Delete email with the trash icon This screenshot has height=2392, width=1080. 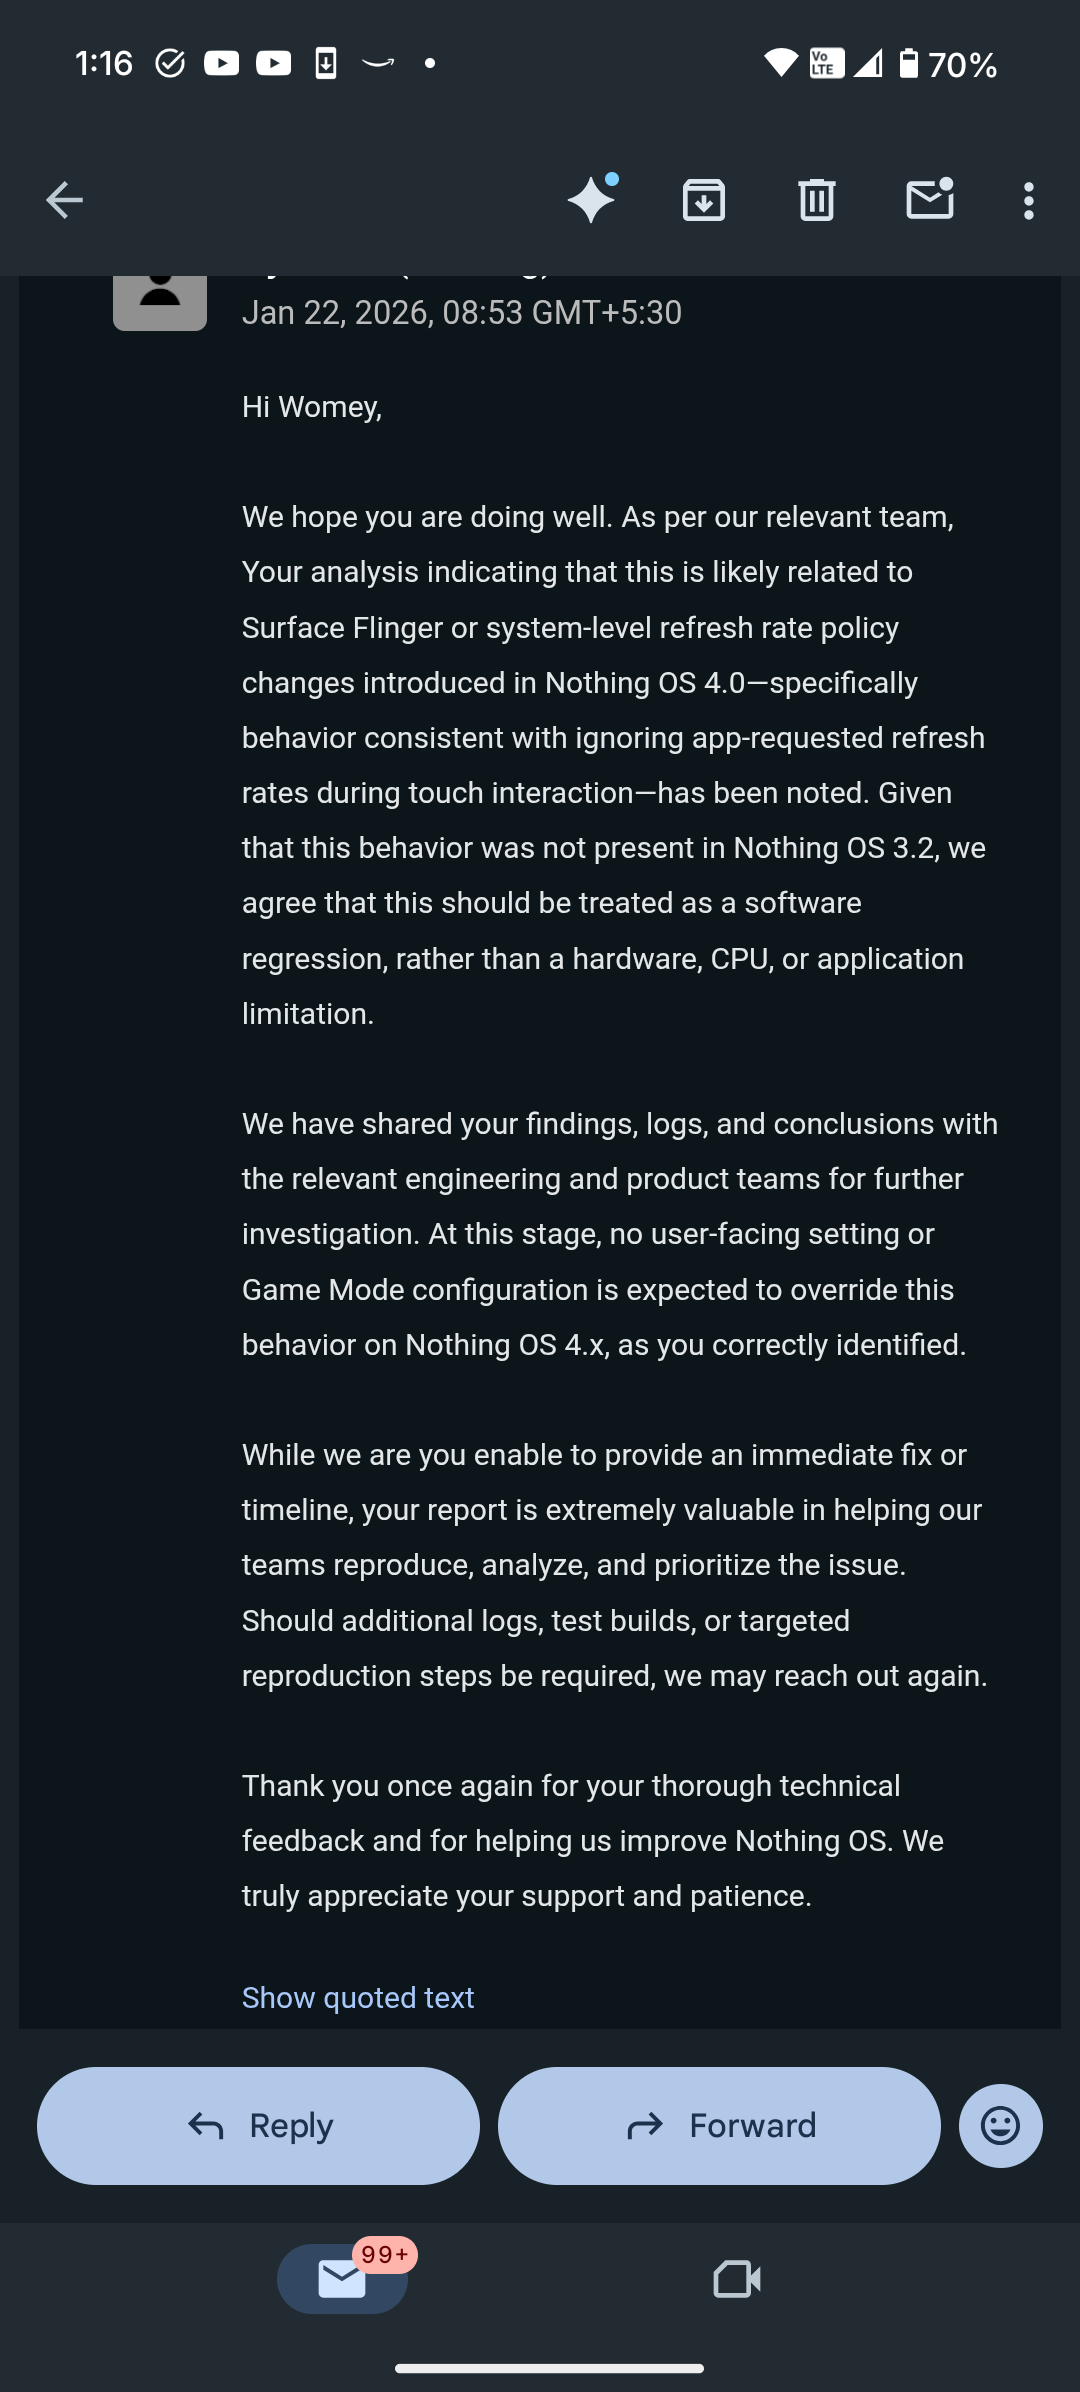pyautogui.click(x=816, y=200)
